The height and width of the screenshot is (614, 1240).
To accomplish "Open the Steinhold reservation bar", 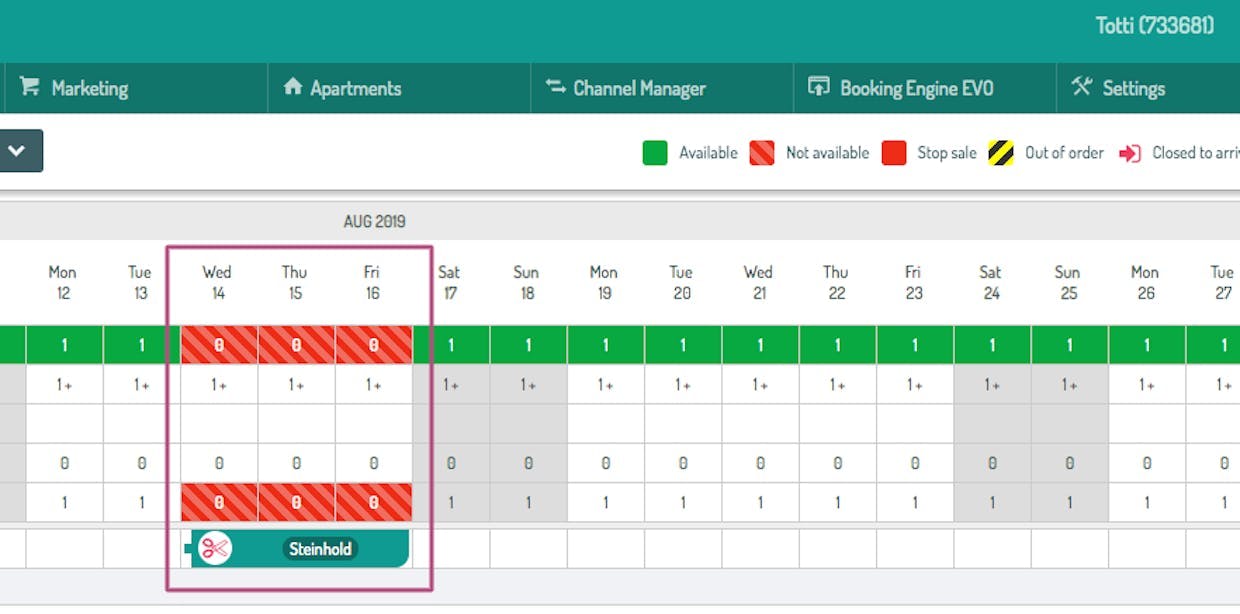I will tap(297, 548).
